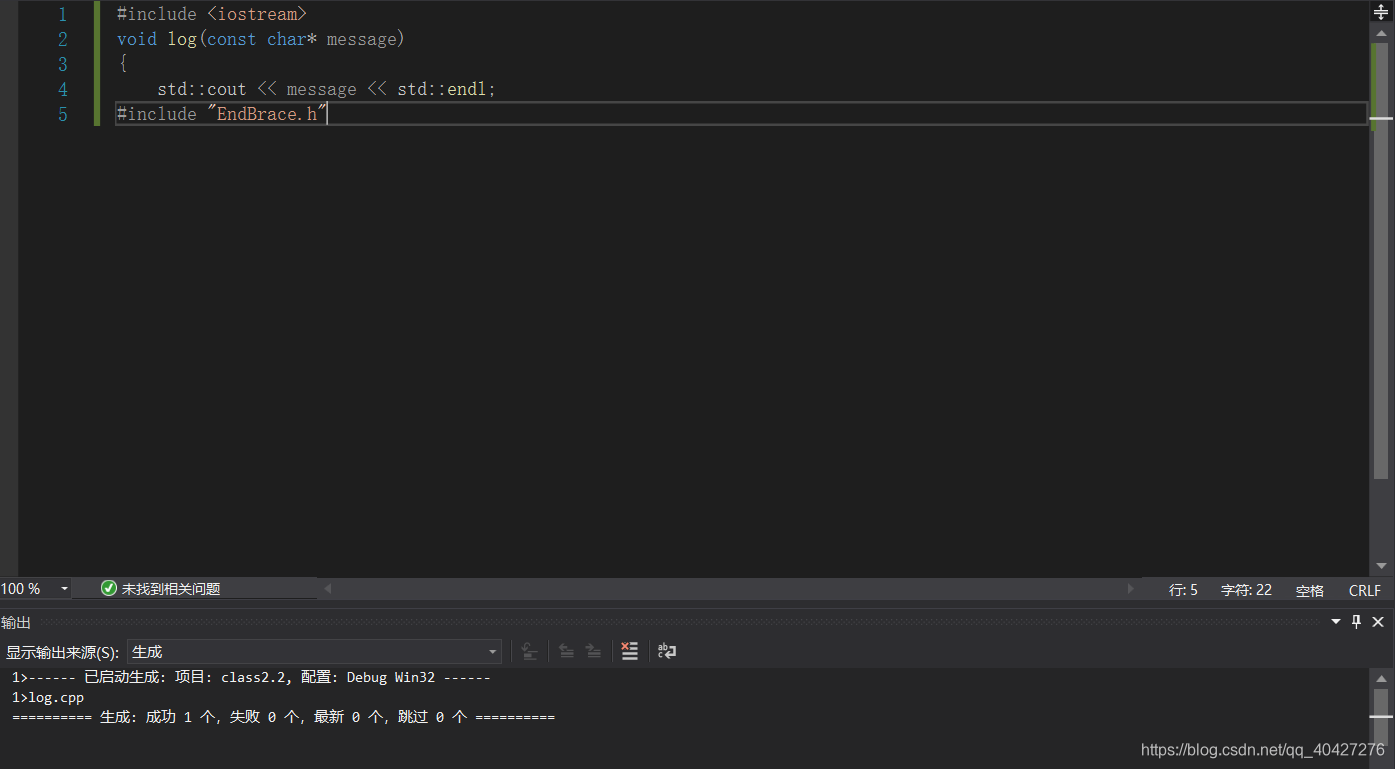Click horizontal scrollbar right arrow in editor
The width and height of the screenshot is (1395, 769).
pos(1131,589)
